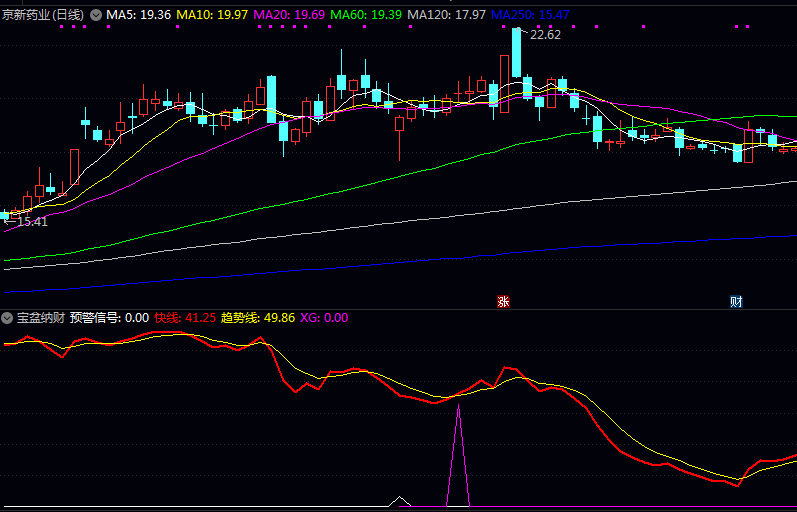Open the round arrow icon beside 京新药业(日线)
Image resolution: width=797 pixels, height=512 pixels.
pyautogui.click(x=96, y=15)
